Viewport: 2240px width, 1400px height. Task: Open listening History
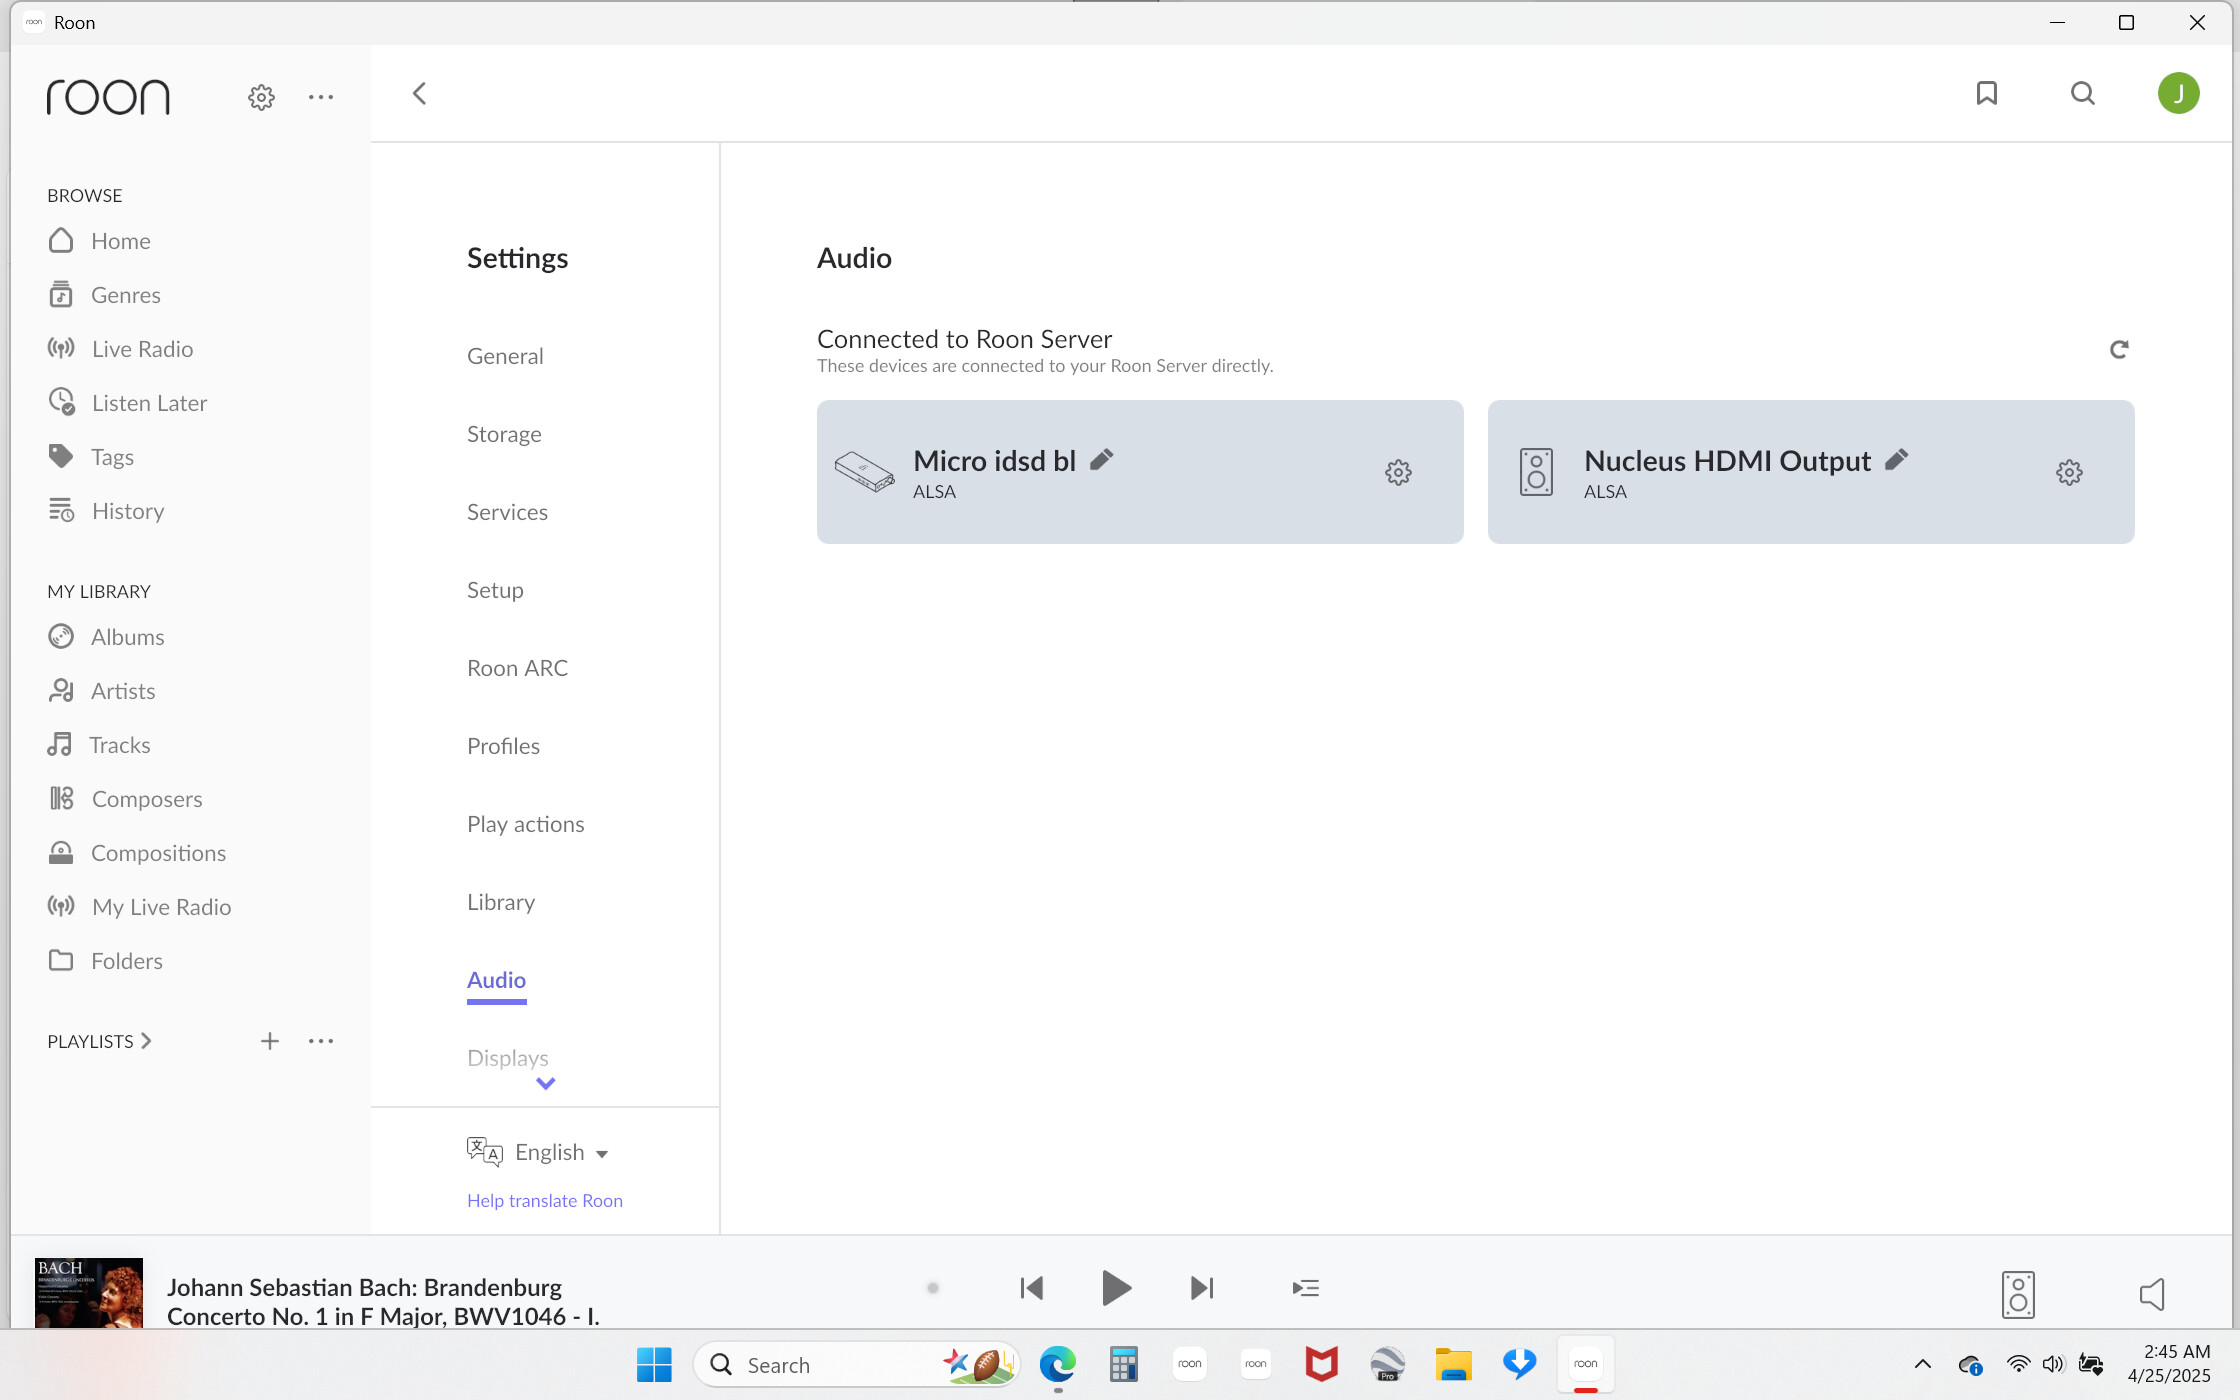[x=106, y=511]
